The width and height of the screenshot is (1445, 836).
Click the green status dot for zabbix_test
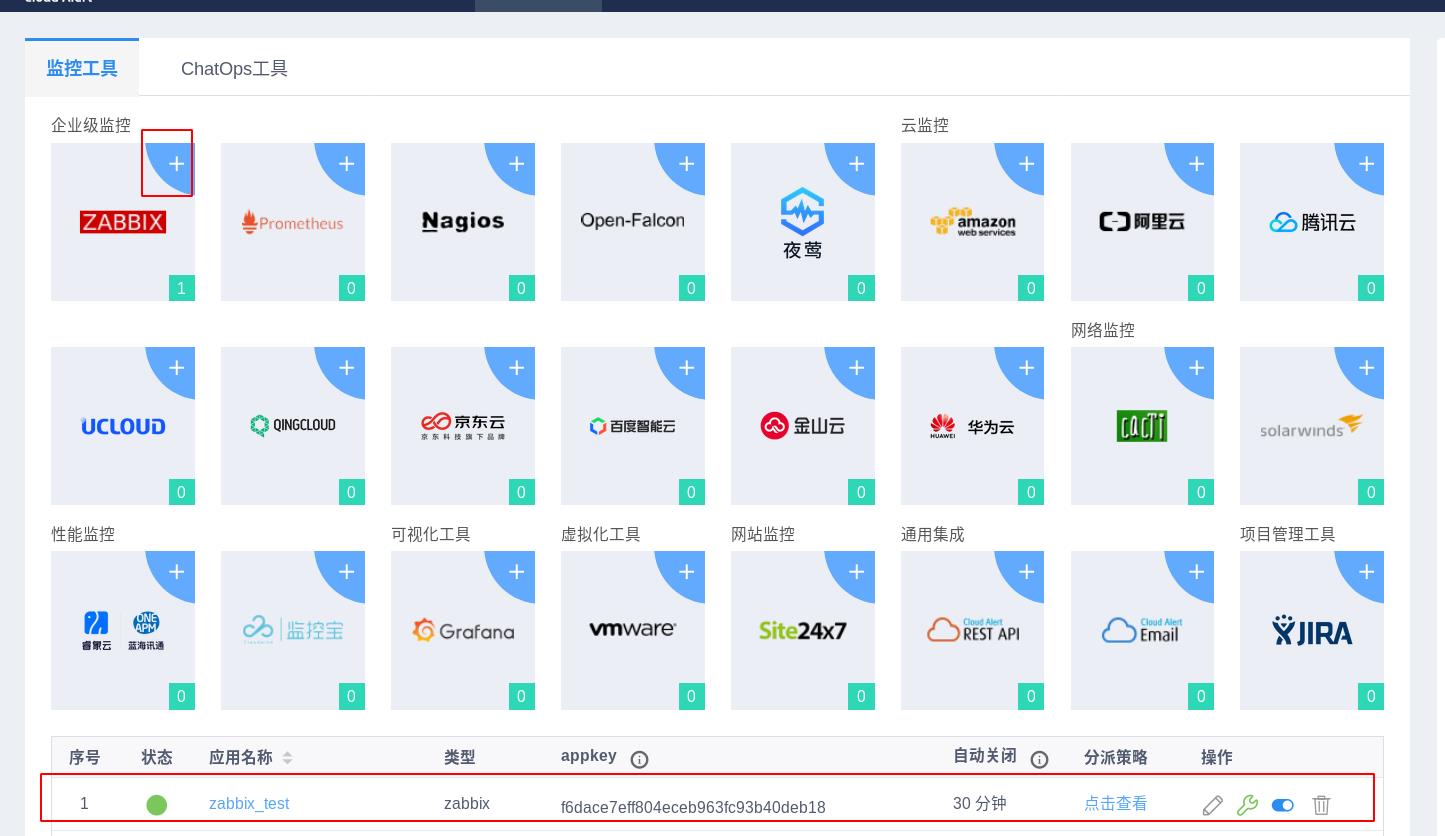point(157,805)
